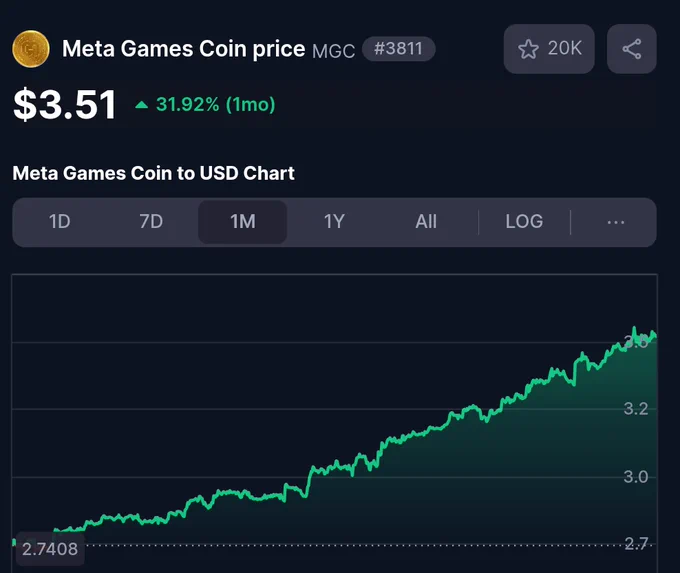Open the share icon button
Screen dimensions: 680x573
click(631, 49)
